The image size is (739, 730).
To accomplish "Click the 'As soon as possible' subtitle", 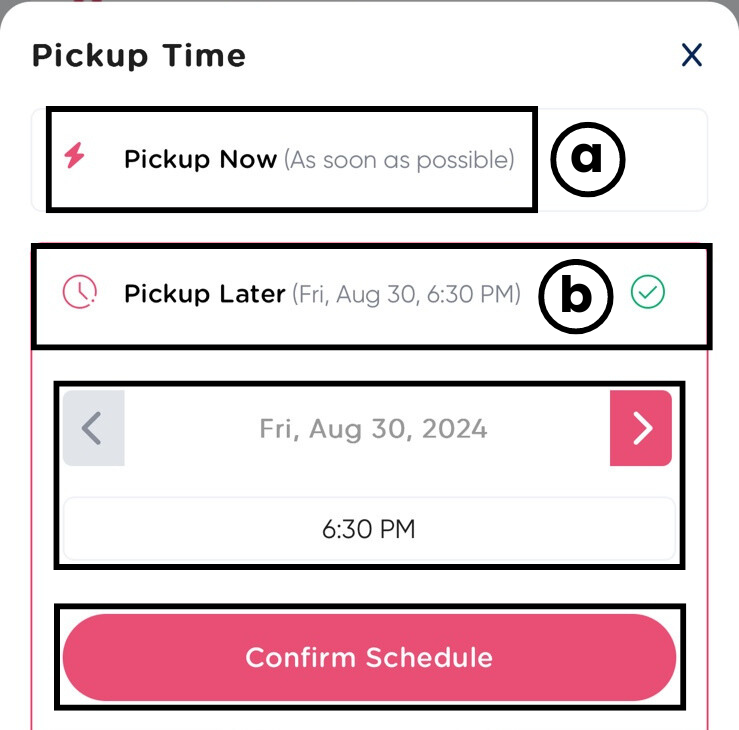I will pyautogui.click(x=400, y=159).
